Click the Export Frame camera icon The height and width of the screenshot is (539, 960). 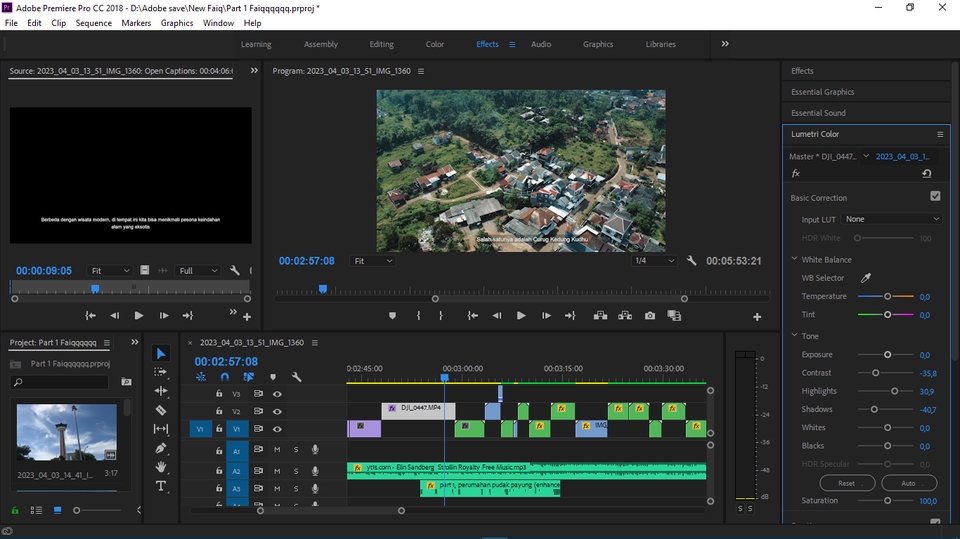click(650, 315)
